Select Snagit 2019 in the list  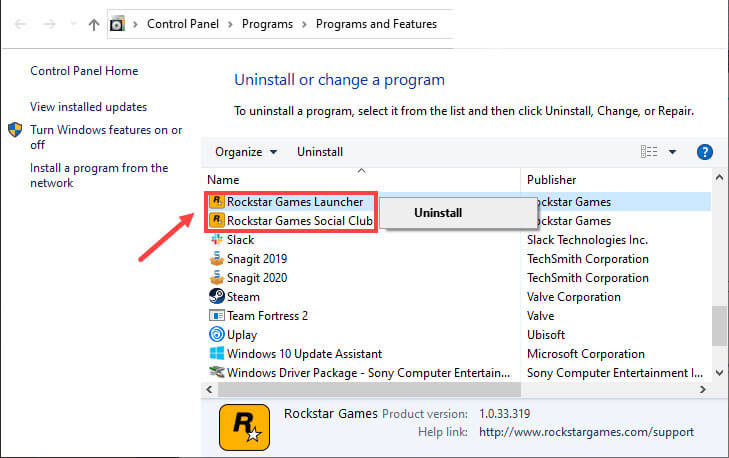pyautogui.click(x=257, y=259)
